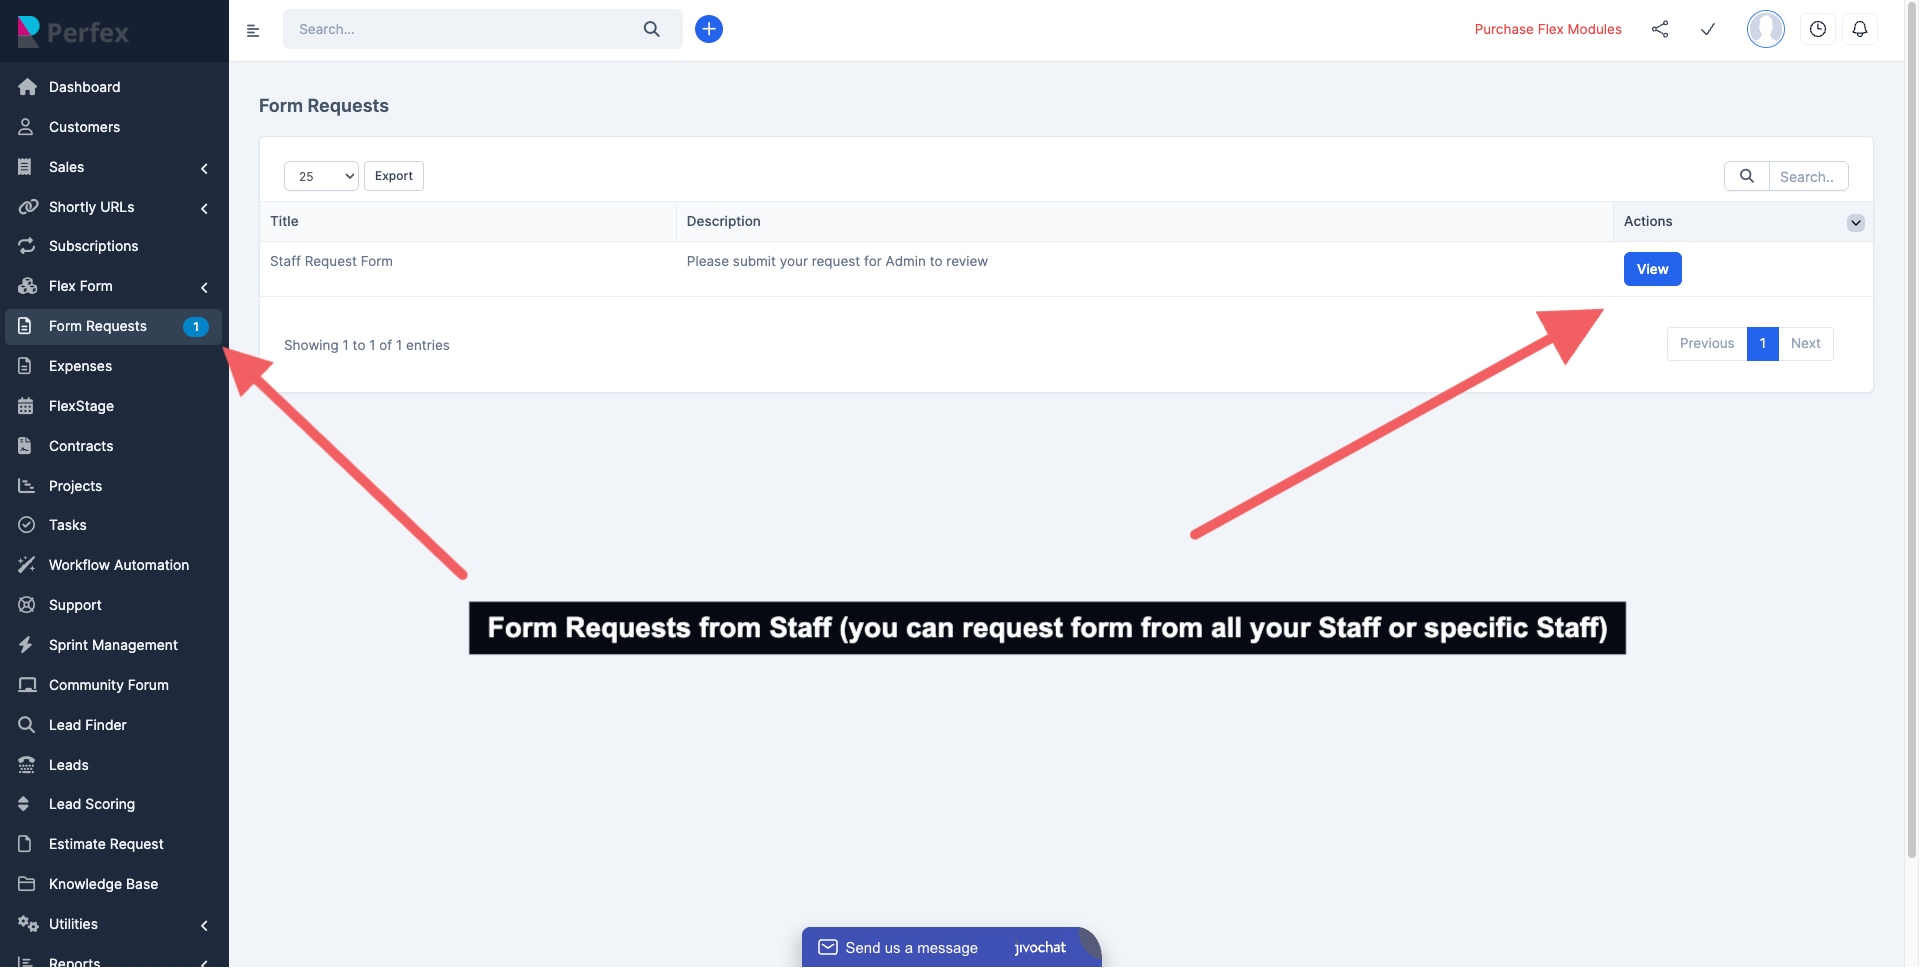1920x968 pixels.
Task: Click the table Search input field
Action: point(1808,176)
